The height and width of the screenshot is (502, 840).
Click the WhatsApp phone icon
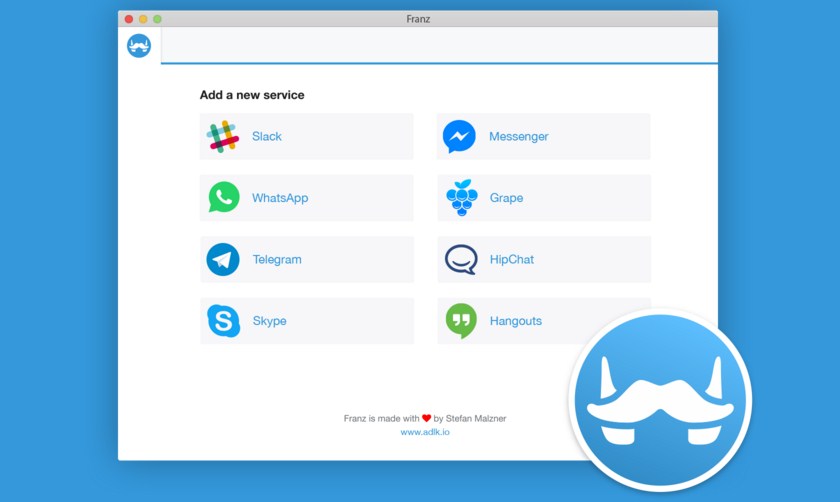tap(224, 197)
